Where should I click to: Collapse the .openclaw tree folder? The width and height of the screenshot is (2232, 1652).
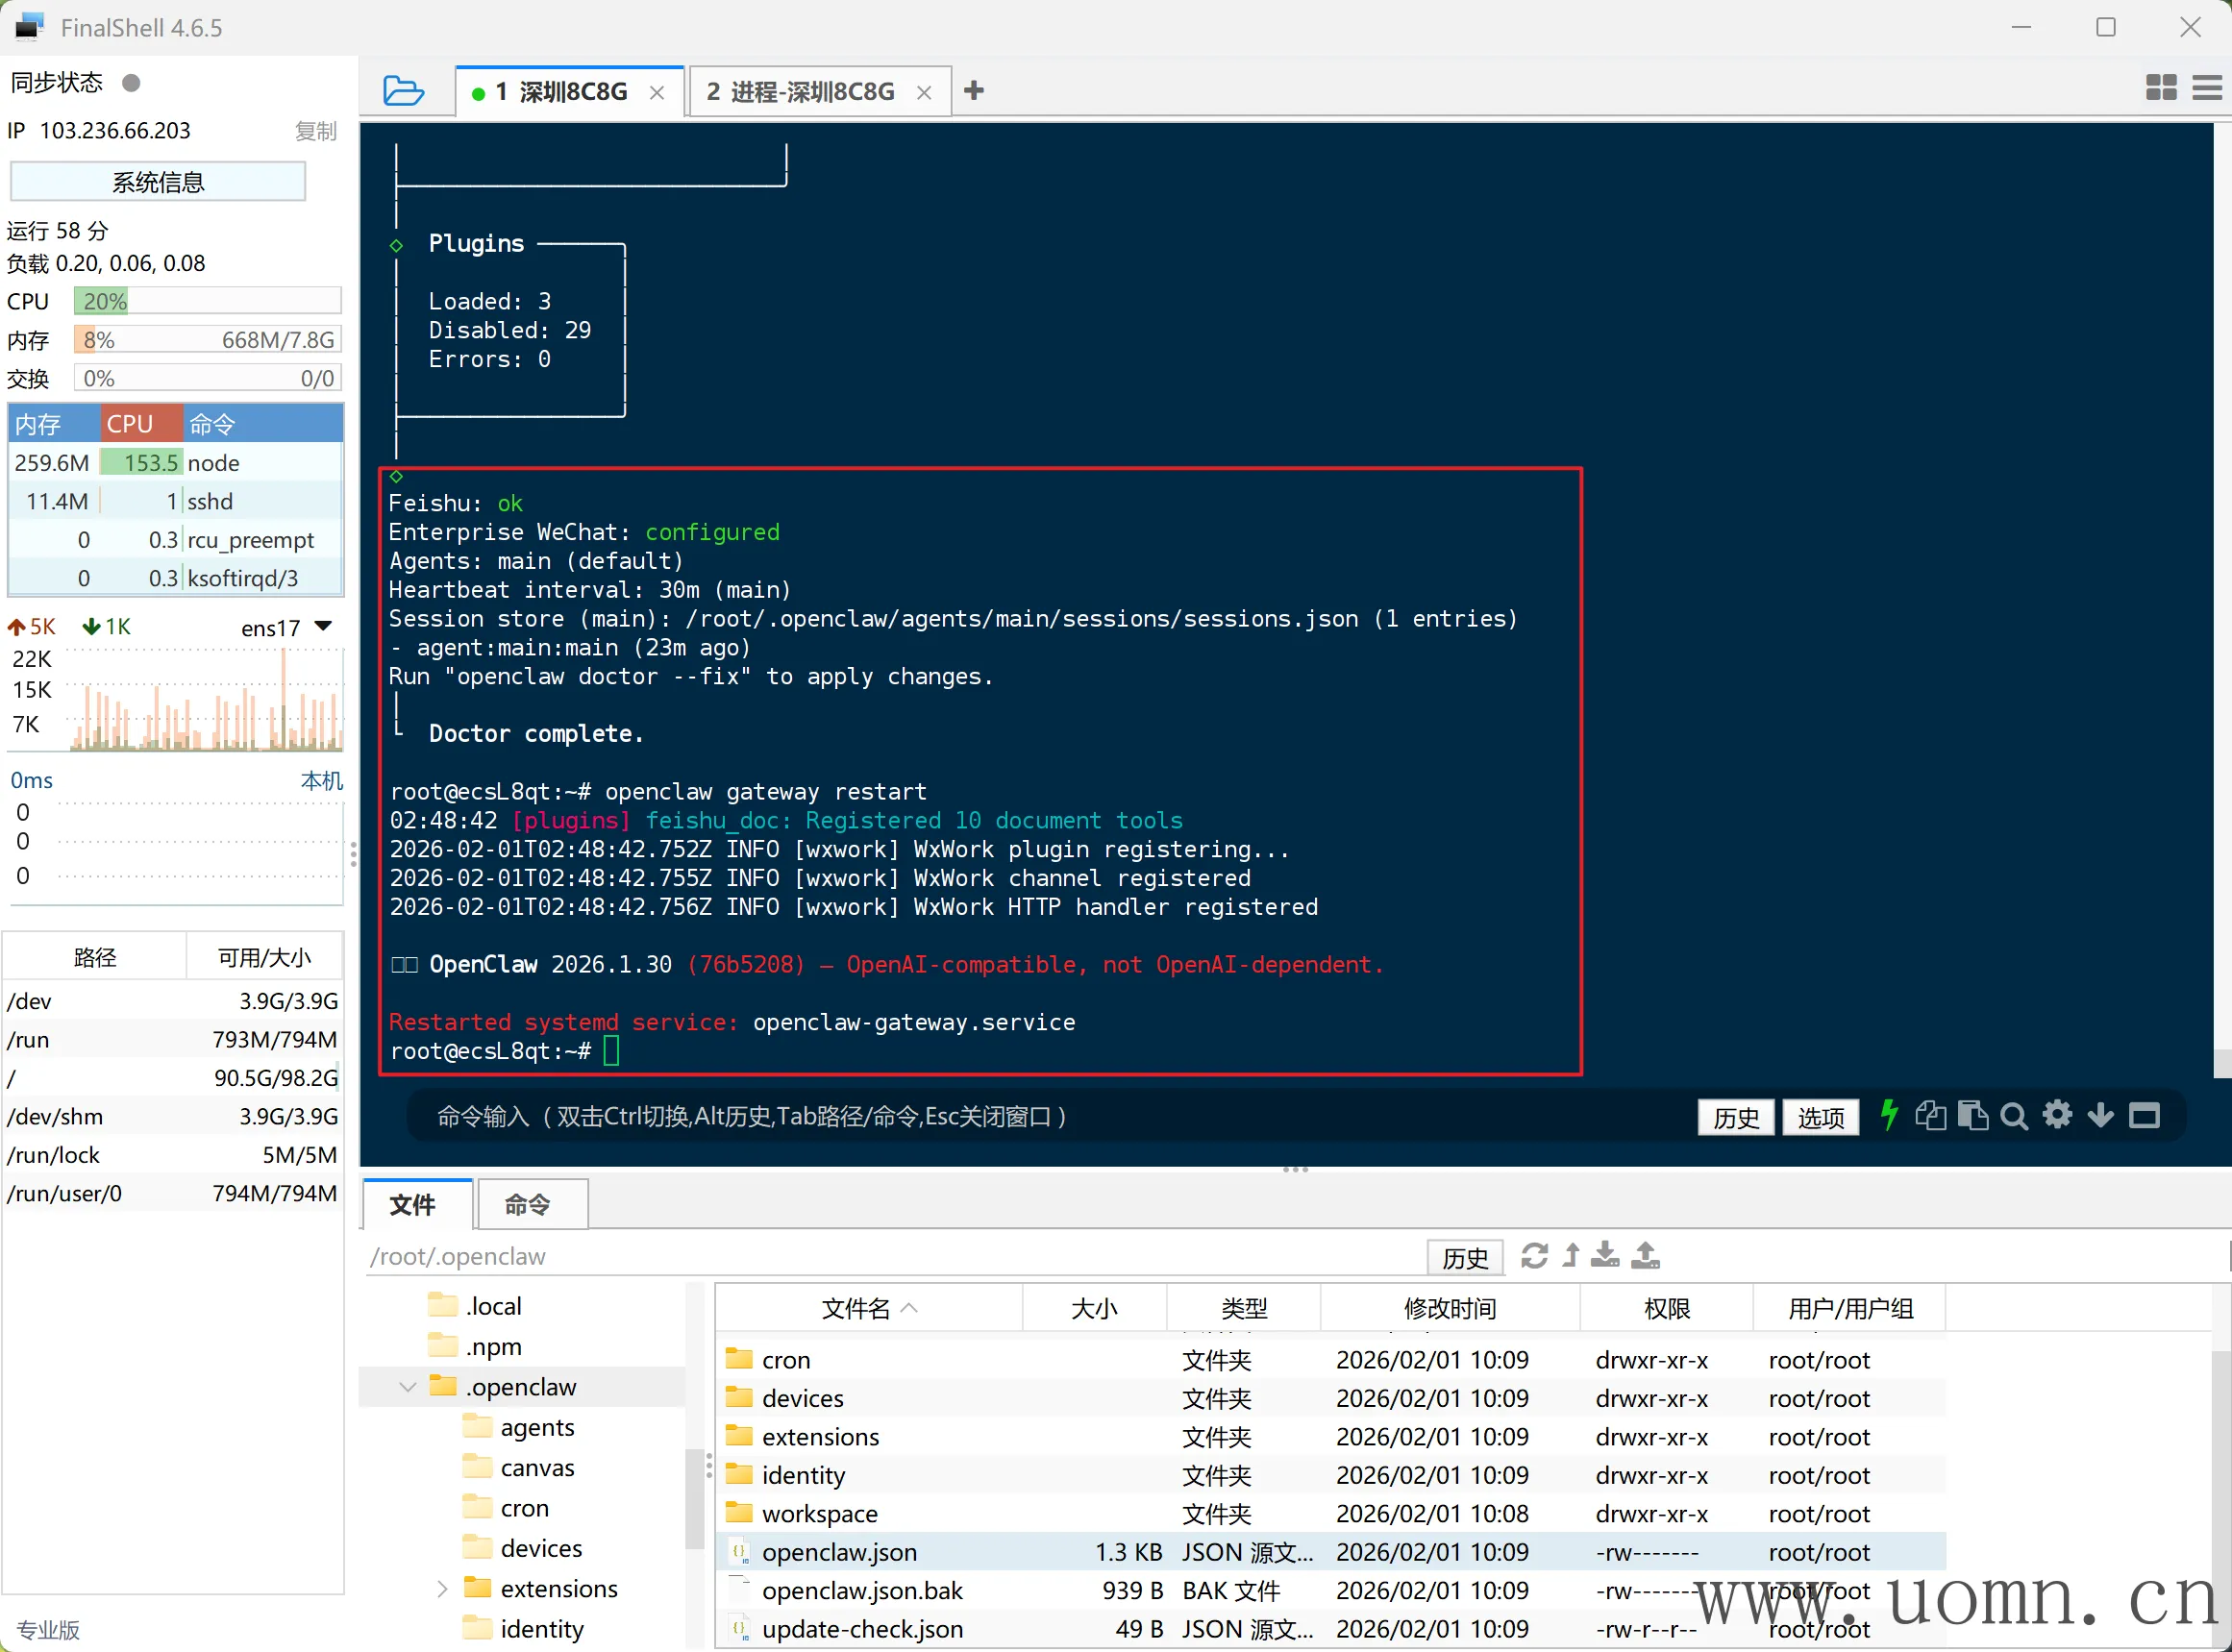[x=407, y=1387]
